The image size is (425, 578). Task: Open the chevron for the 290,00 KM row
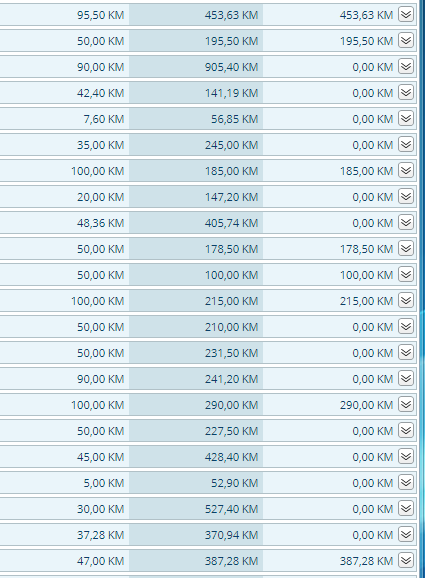[406, 404]
